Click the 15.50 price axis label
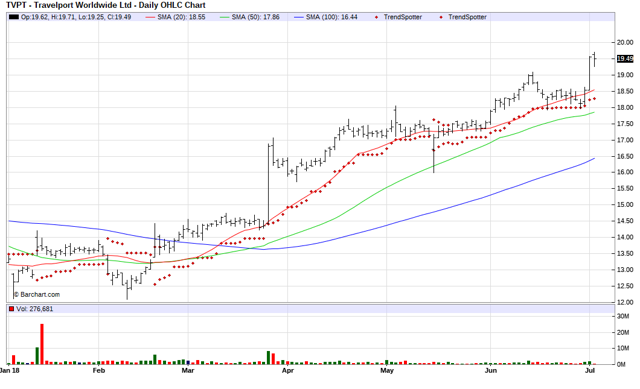The image size is (640, 389). (625, 189)
